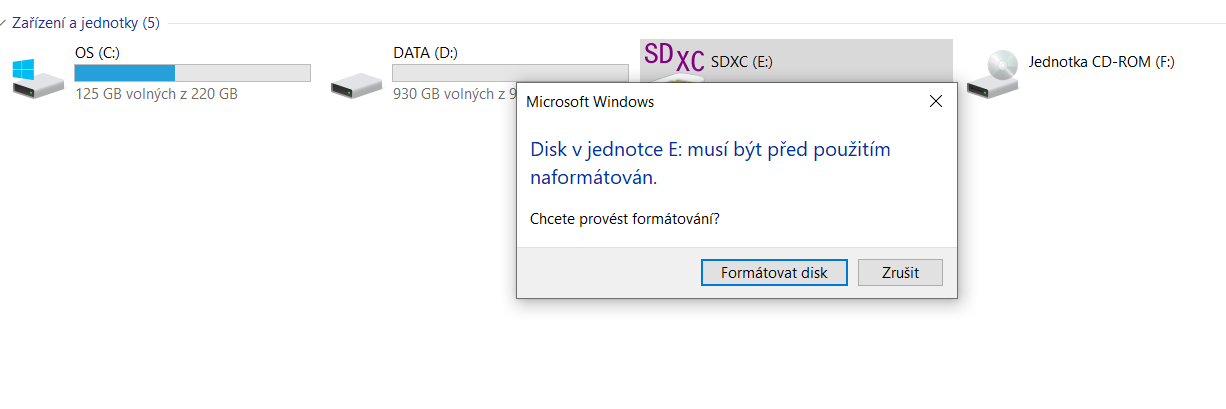Click the 125 GB volných z 220 GB text
The width and height of the screenshot is (1226, 409).
pos(156,94)
